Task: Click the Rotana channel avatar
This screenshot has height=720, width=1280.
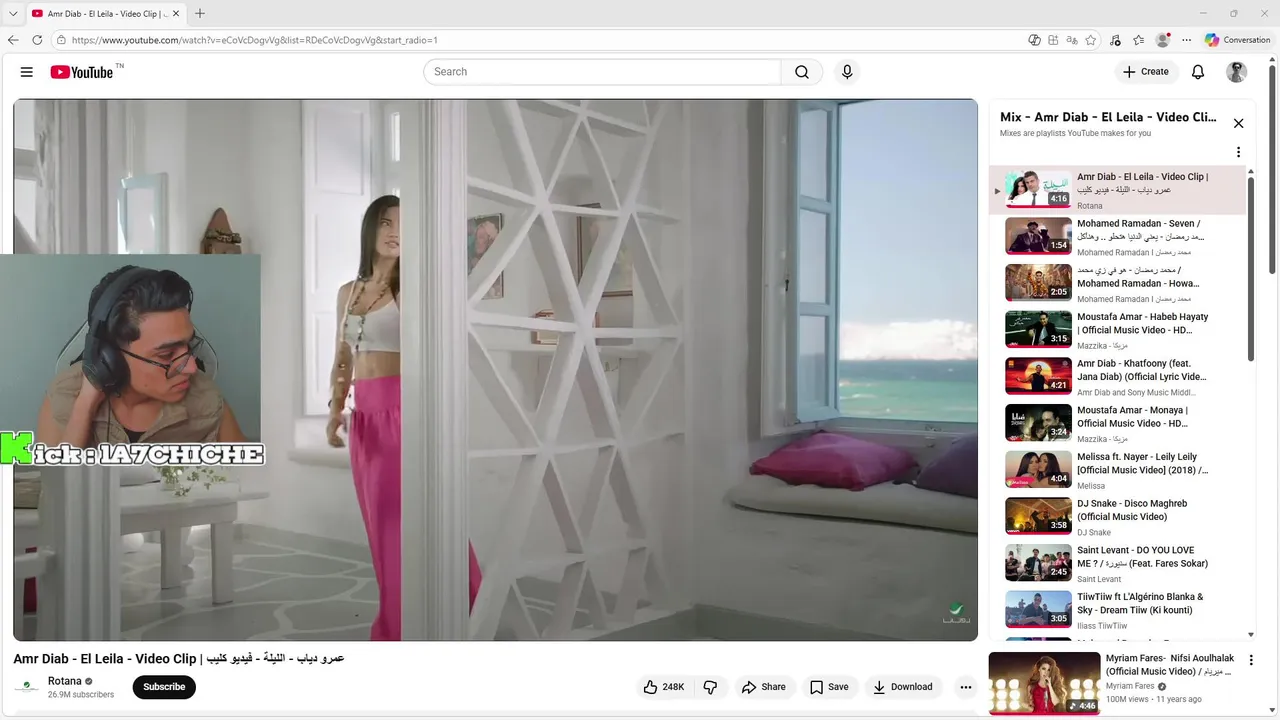Action: 27,687
